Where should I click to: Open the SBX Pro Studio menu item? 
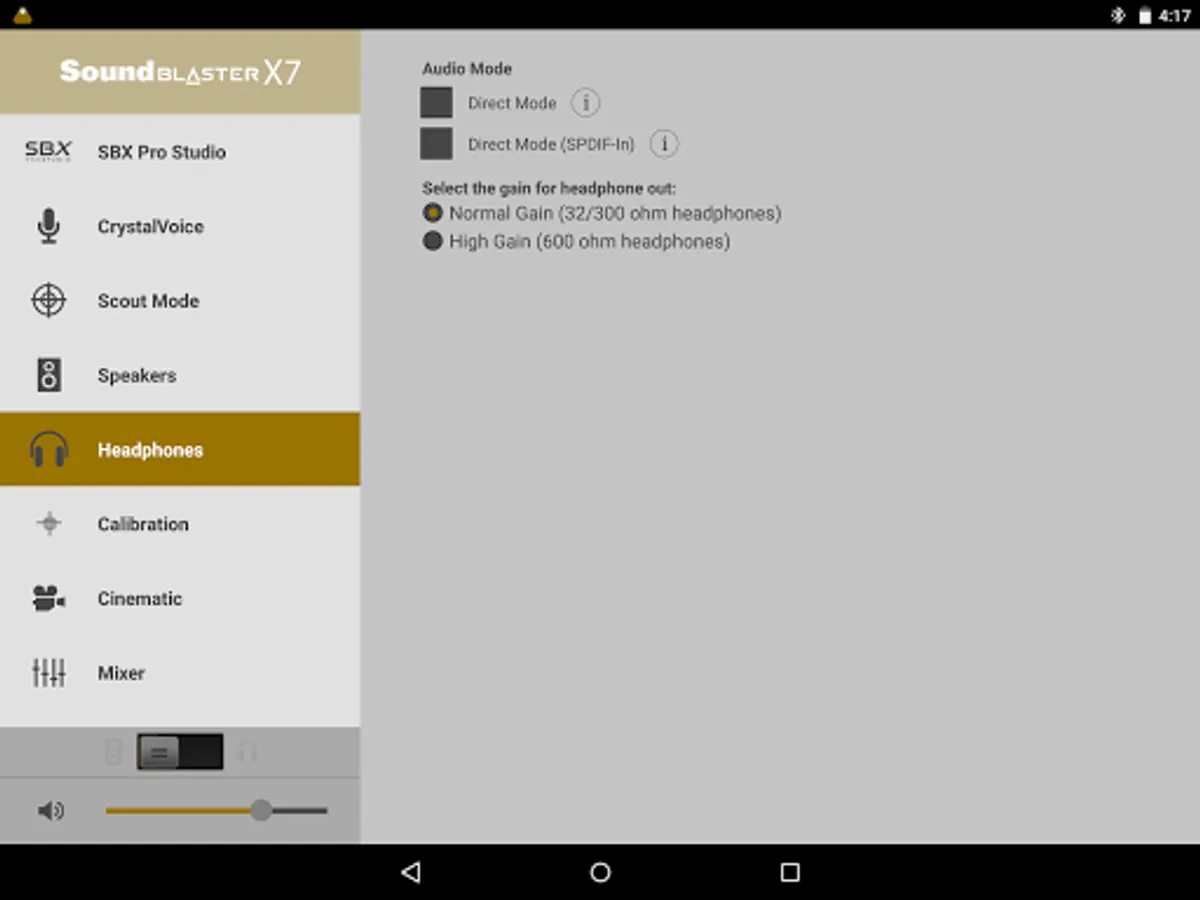coord(180,152)
